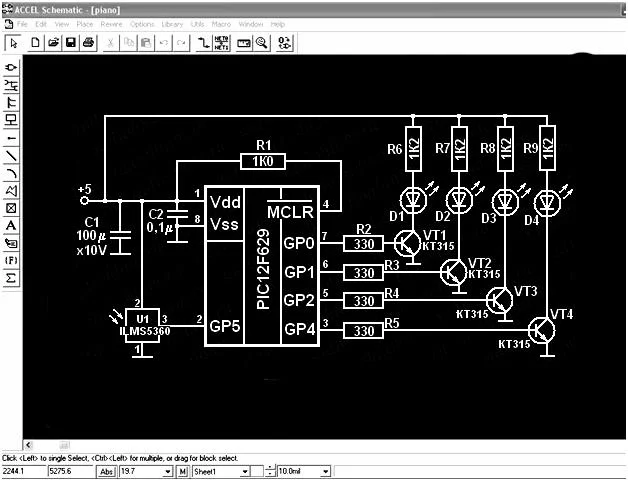The height and width of the screenshot is (481, 628).
Task: Select the Polygon drawing tool
Action: point(11,191)
